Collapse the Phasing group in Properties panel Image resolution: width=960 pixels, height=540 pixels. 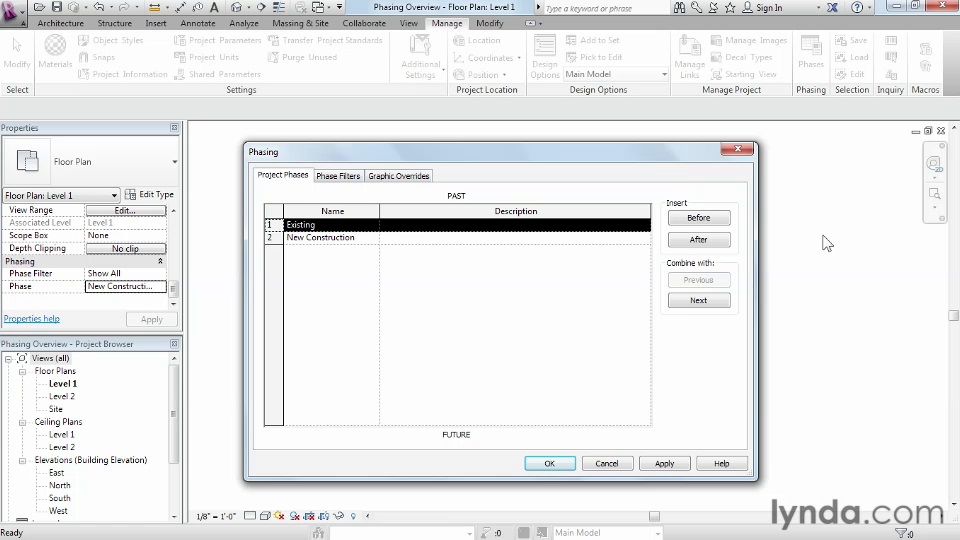[x=160, y=261]
